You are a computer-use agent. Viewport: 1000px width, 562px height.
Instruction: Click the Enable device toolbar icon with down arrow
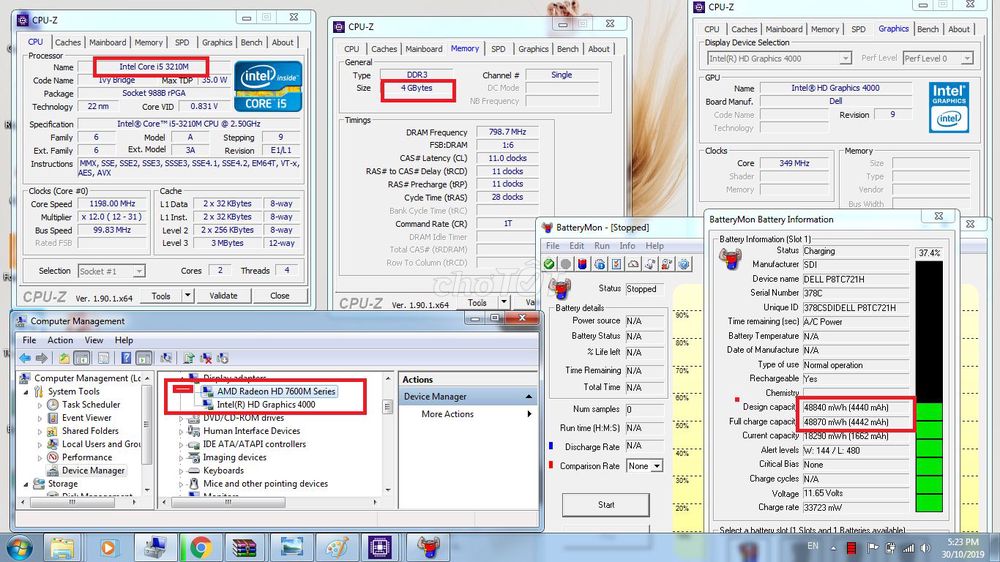(x=222, y=358)
